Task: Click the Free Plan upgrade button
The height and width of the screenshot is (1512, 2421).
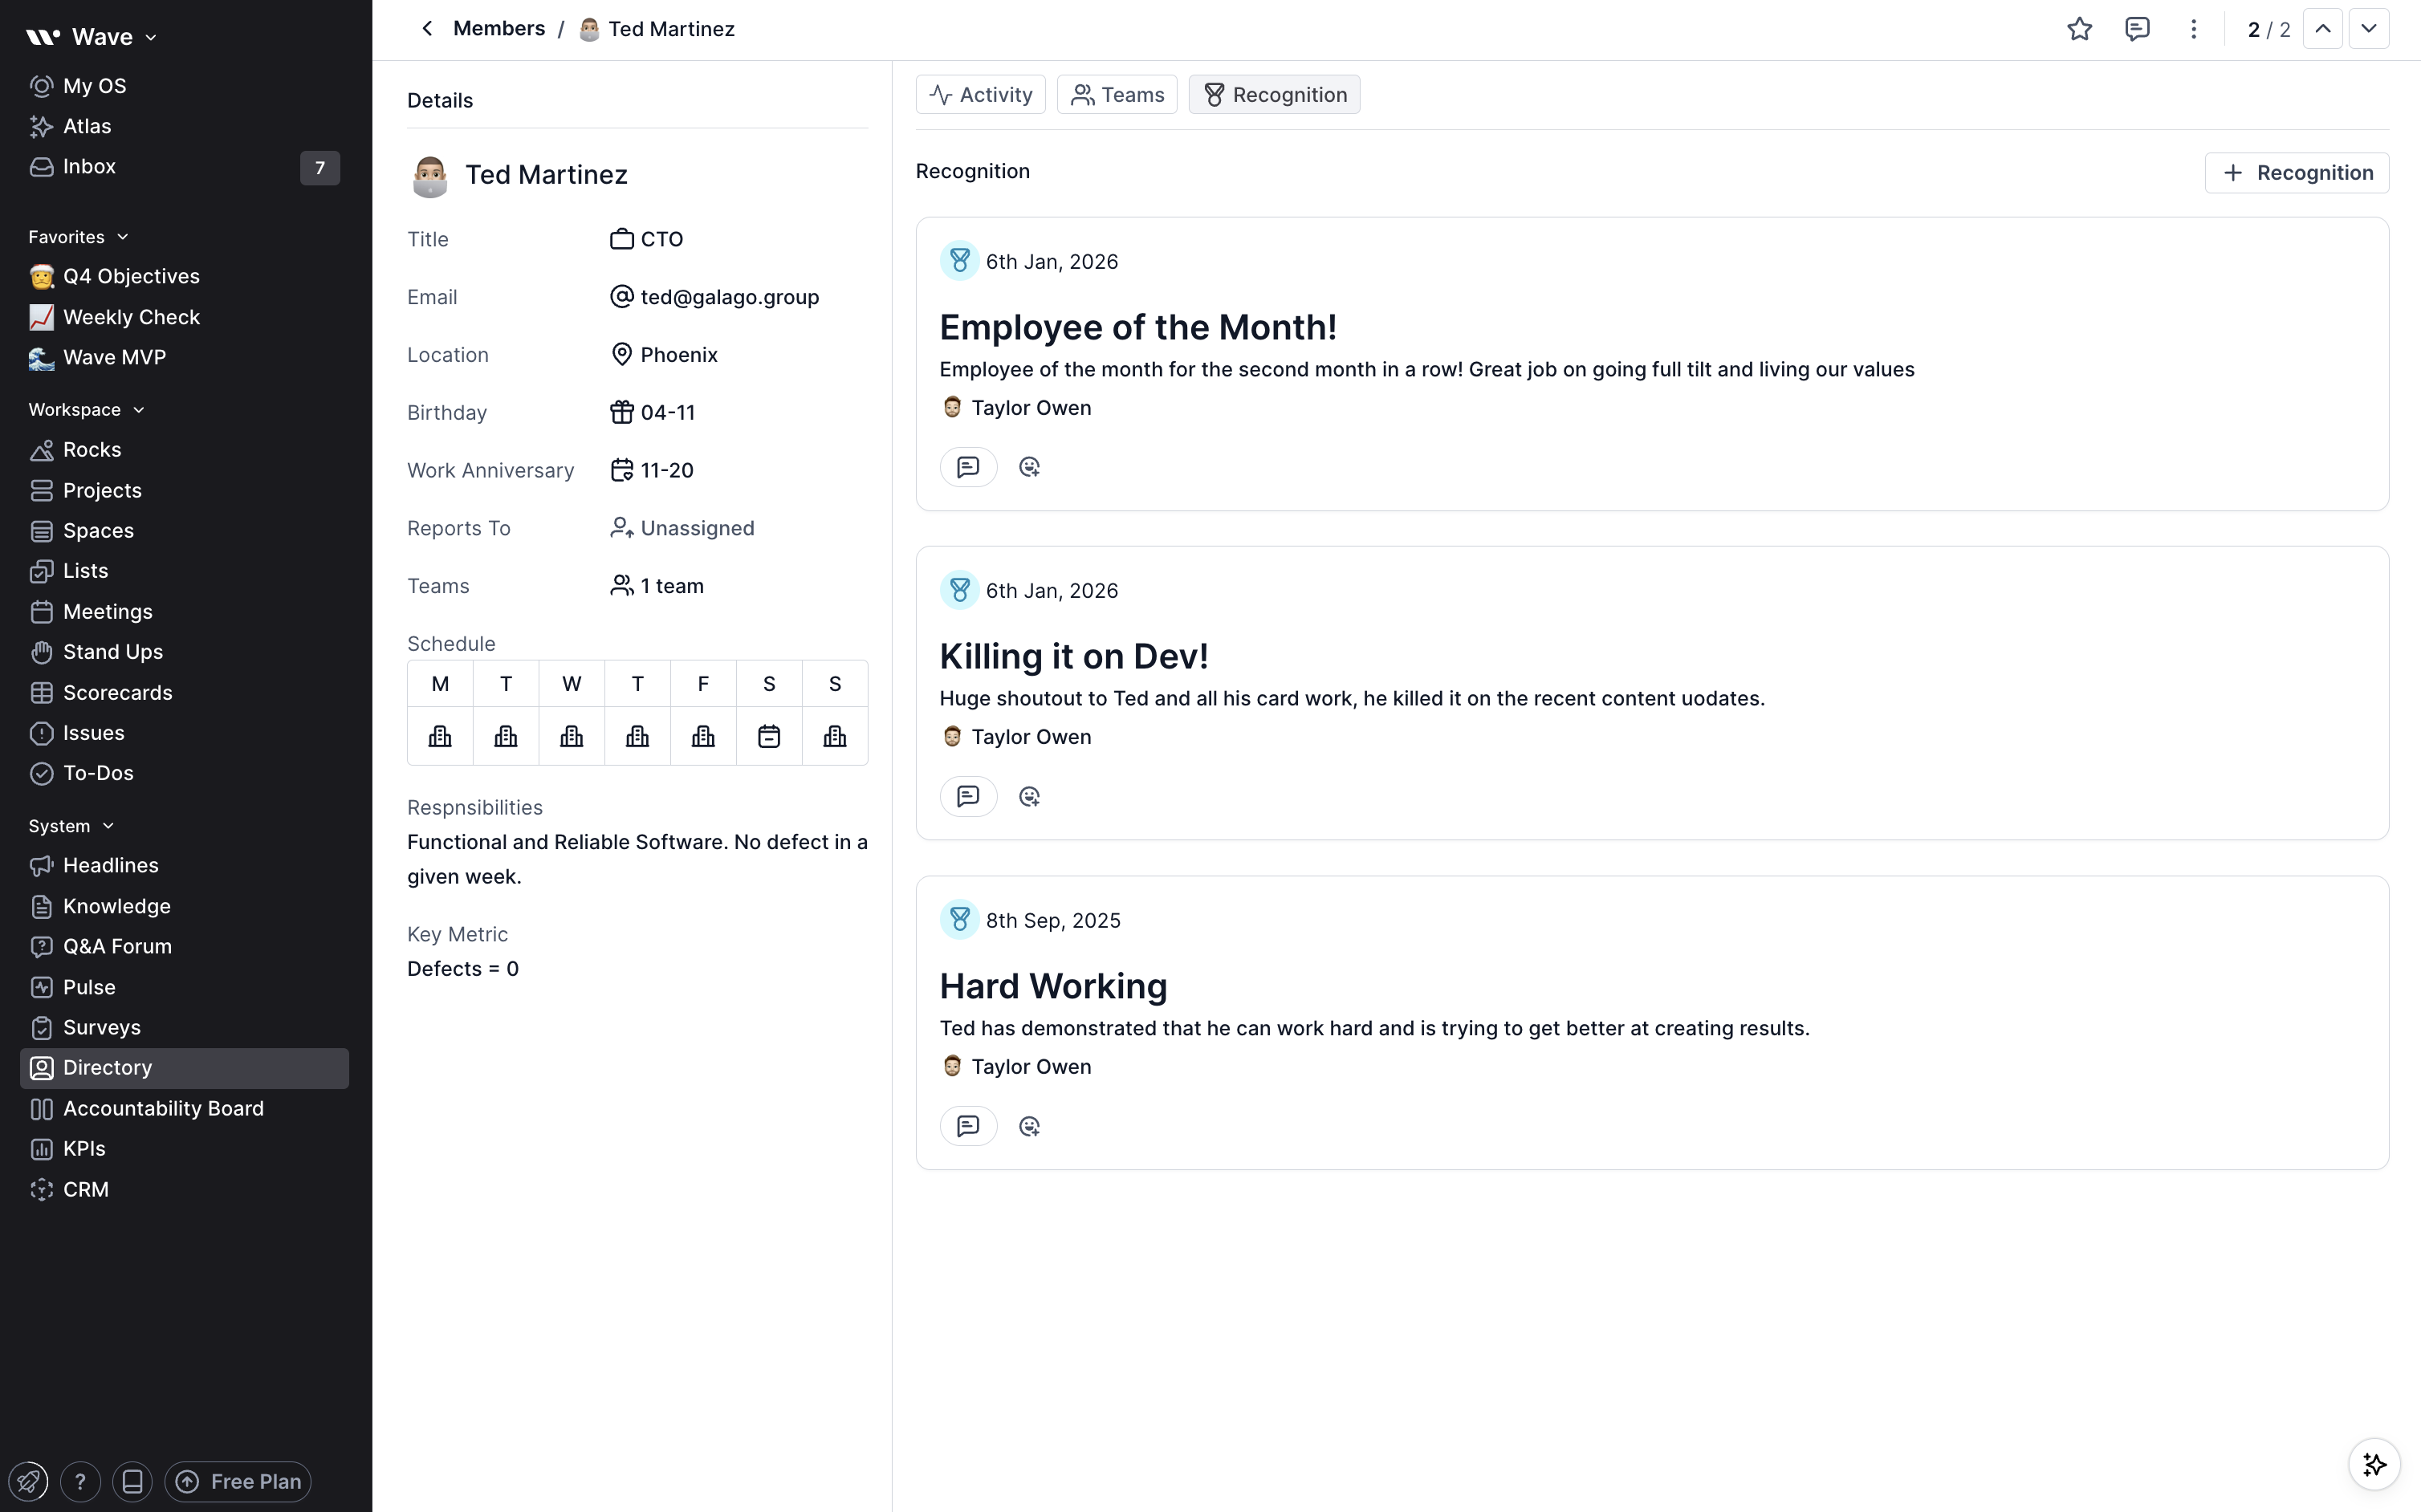Action: (x=238, y=1481)
